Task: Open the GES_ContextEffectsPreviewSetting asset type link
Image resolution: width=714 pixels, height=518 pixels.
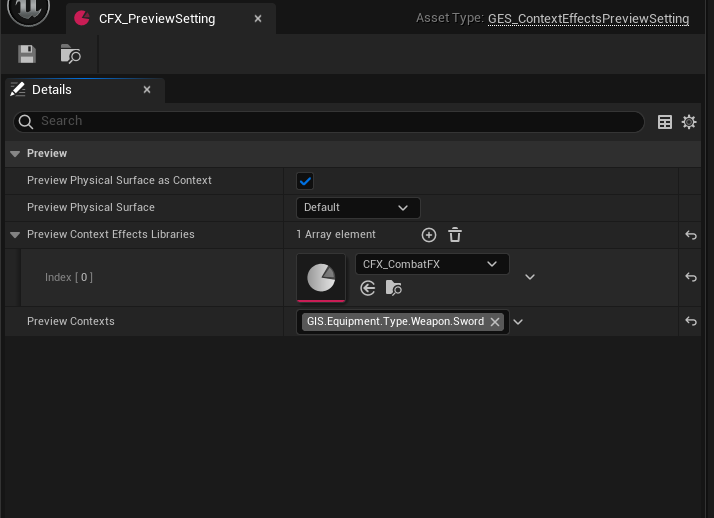Action: pos(588,19)
